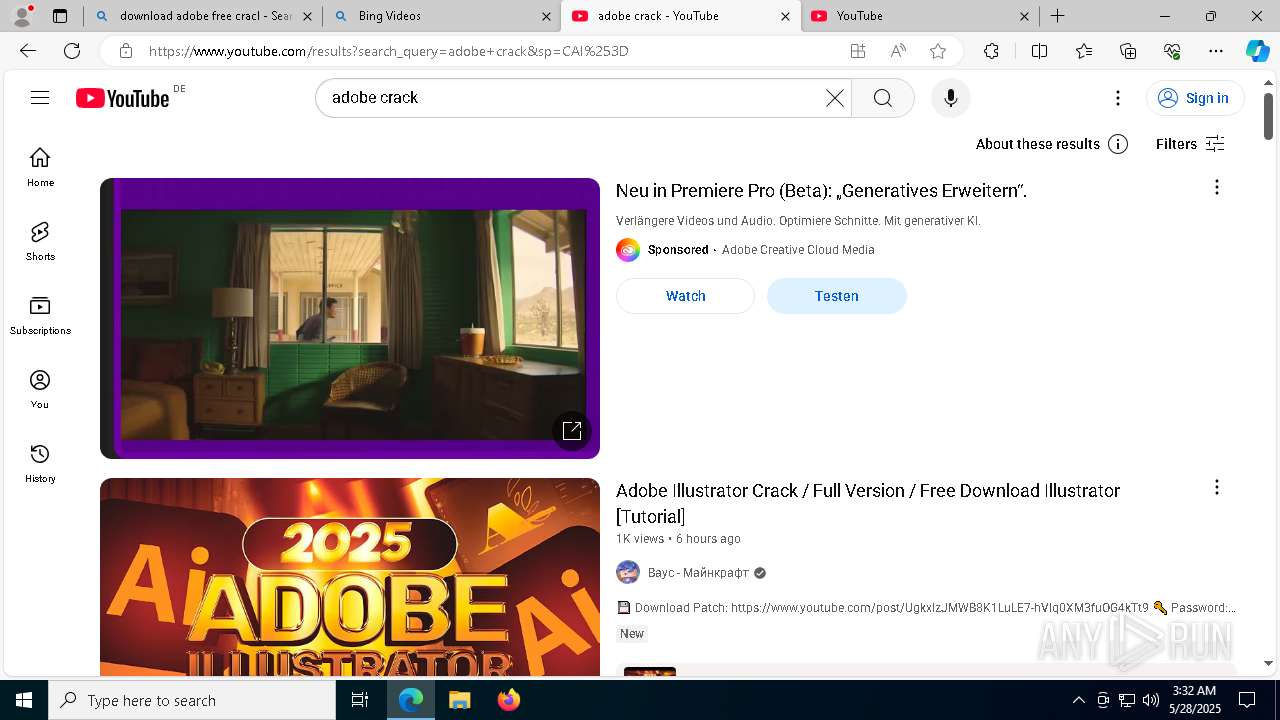This screenshot has height=720, width=1280.
Task: Open the Edge profile icon
Action: 22,16
